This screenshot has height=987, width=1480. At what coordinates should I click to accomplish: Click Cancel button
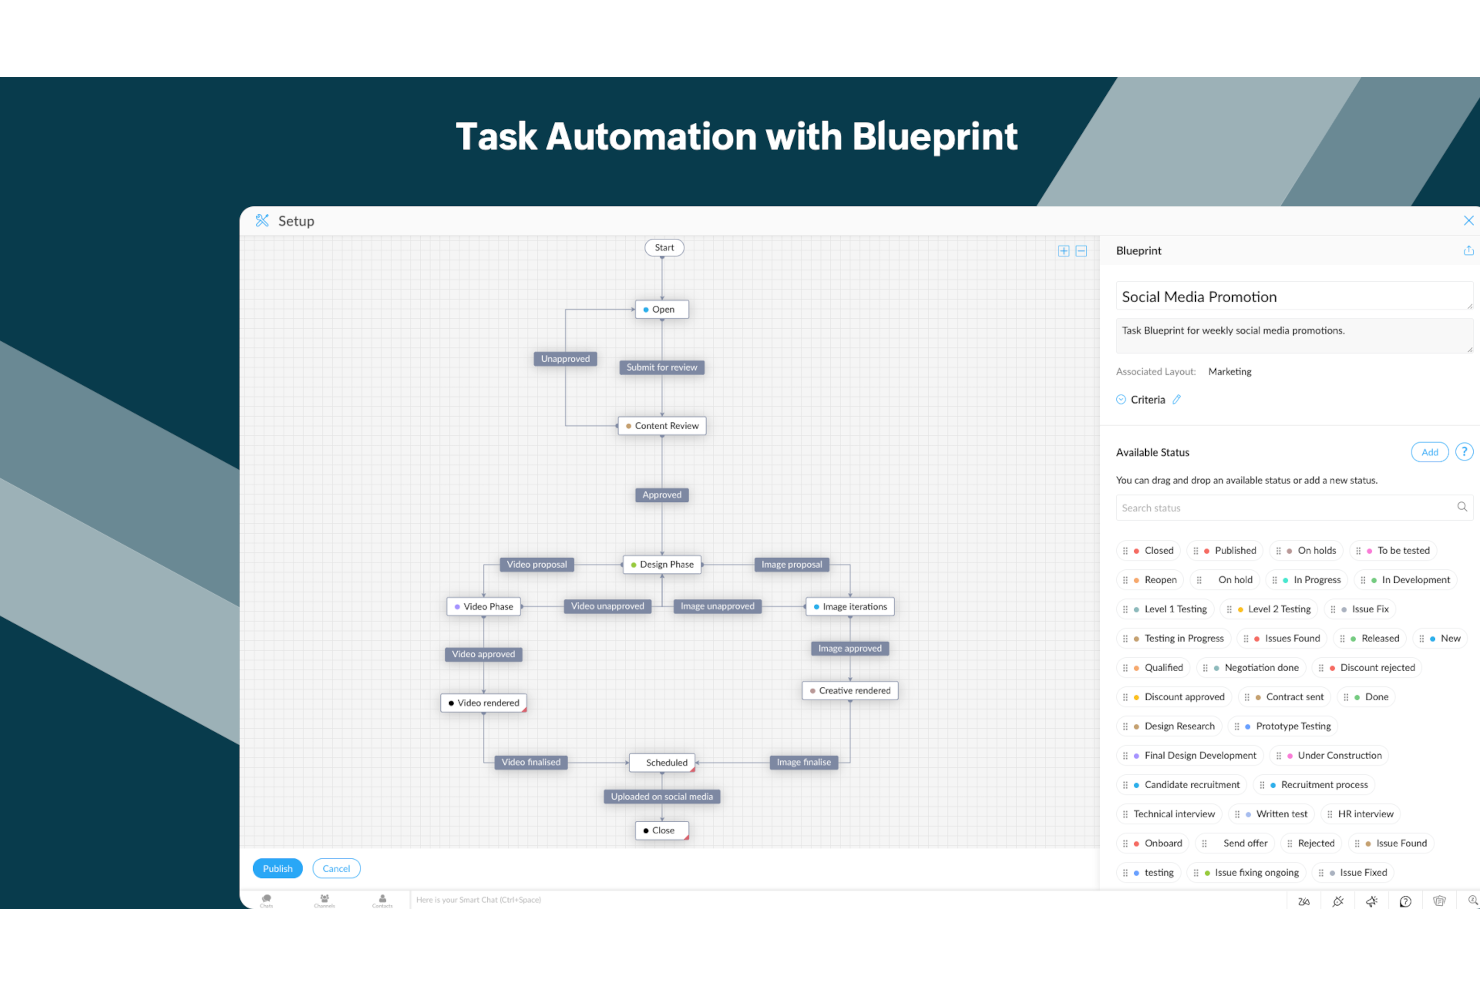[x=336, y=869]
